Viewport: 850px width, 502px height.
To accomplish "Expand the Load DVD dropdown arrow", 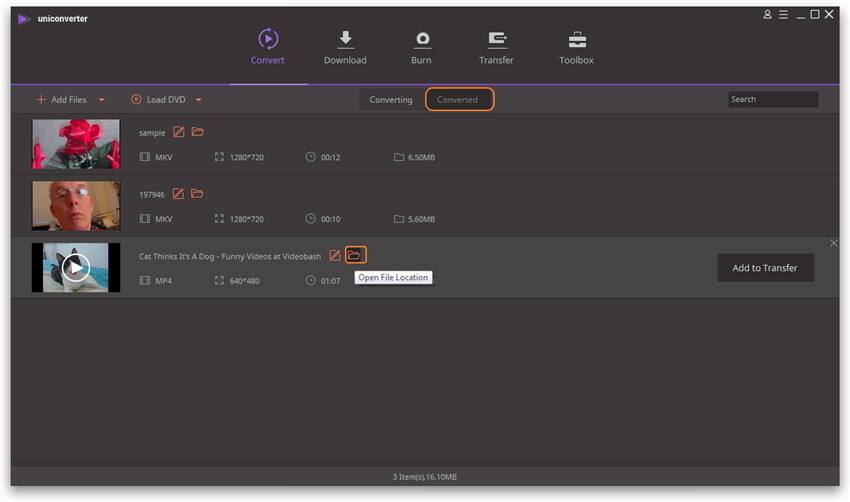I will point(198,100).
